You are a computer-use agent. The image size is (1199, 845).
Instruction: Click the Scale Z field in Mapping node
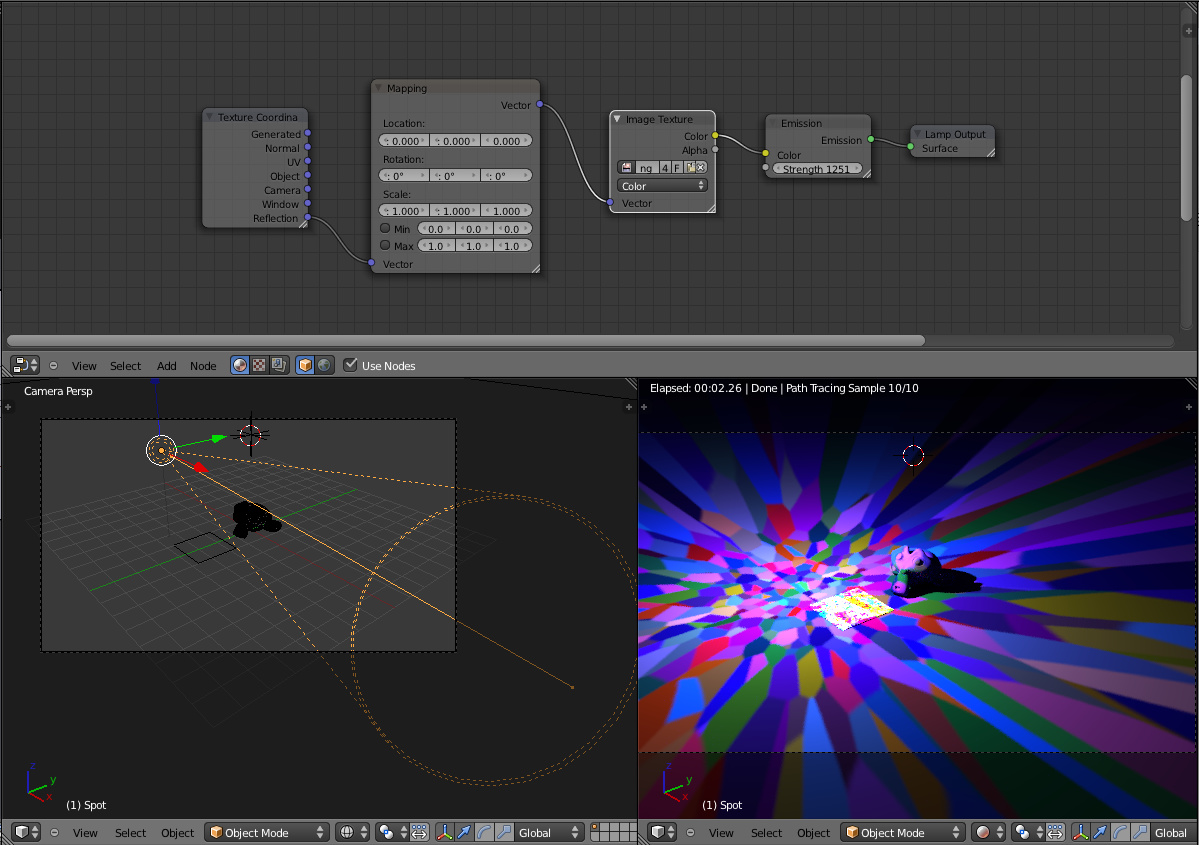point(506,211)
